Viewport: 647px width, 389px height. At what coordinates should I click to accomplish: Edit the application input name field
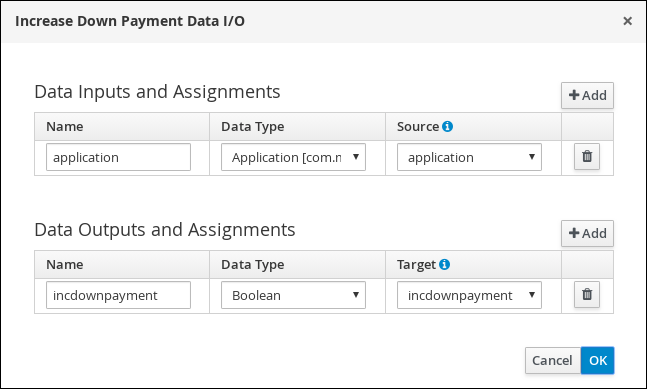tap(118, 157)
